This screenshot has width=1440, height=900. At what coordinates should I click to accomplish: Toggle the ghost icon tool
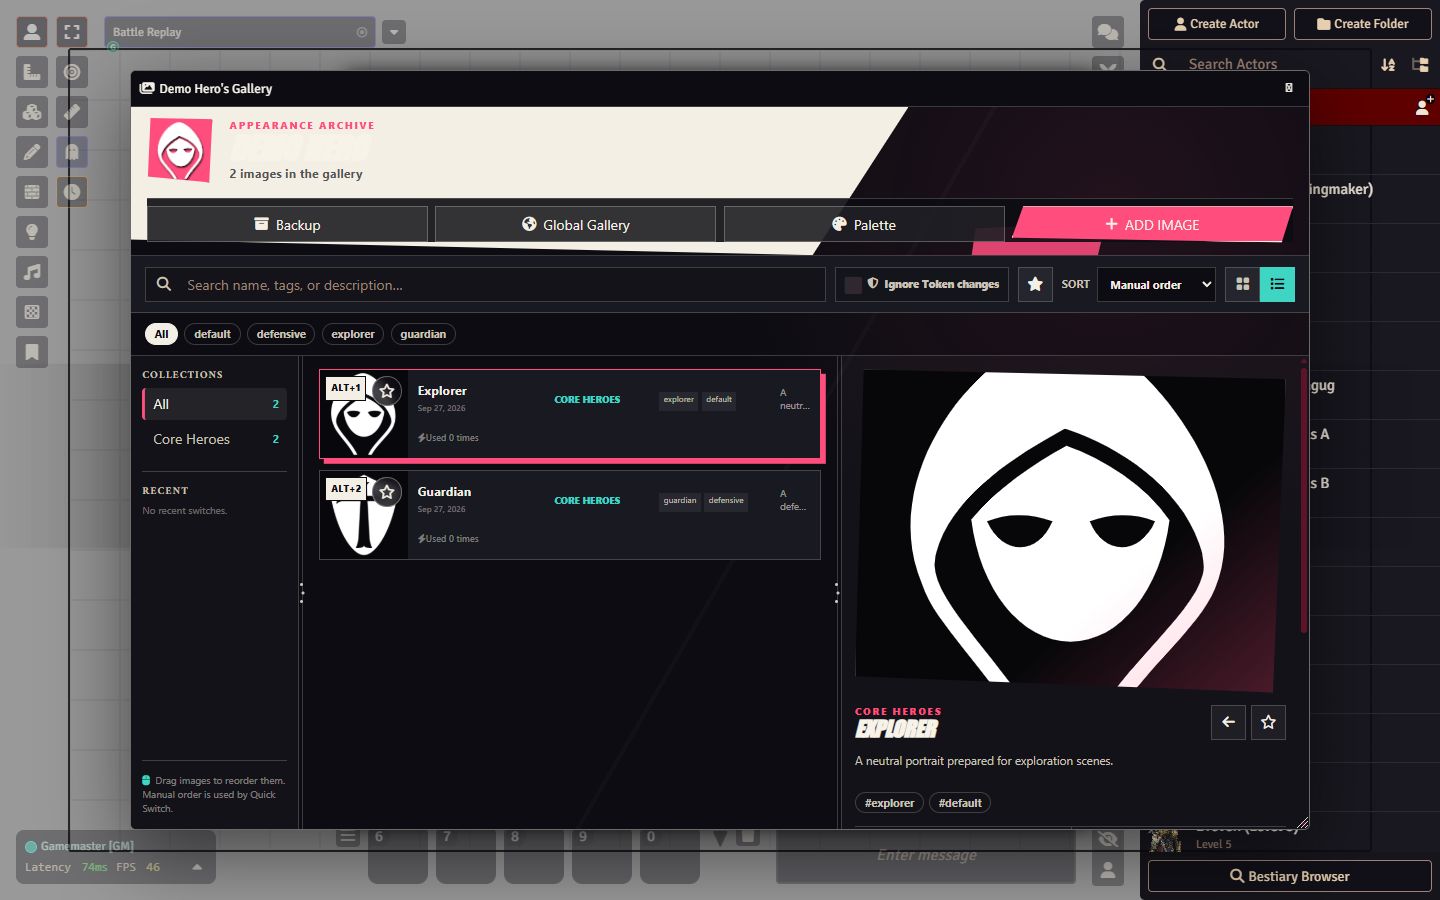click(72, 152)
